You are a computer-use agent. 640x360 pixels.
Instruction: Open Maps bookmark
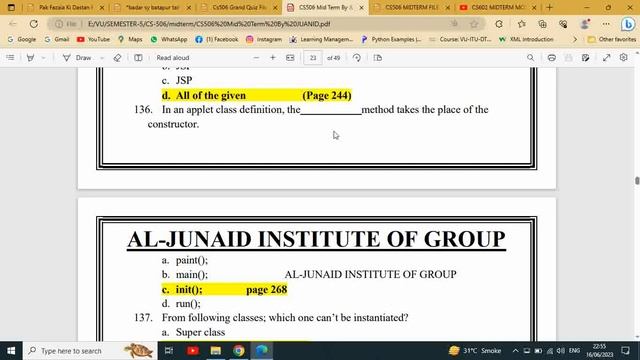[x=130, y=39]
